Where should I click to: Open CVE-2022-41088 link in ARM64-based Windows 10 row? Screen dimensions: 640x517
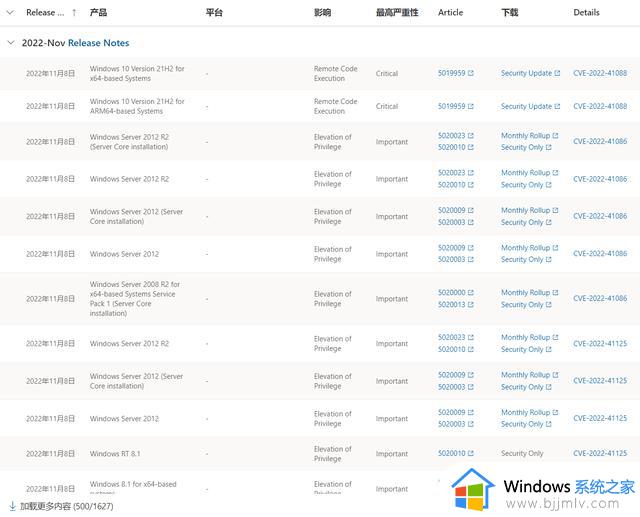coord(600,106)
